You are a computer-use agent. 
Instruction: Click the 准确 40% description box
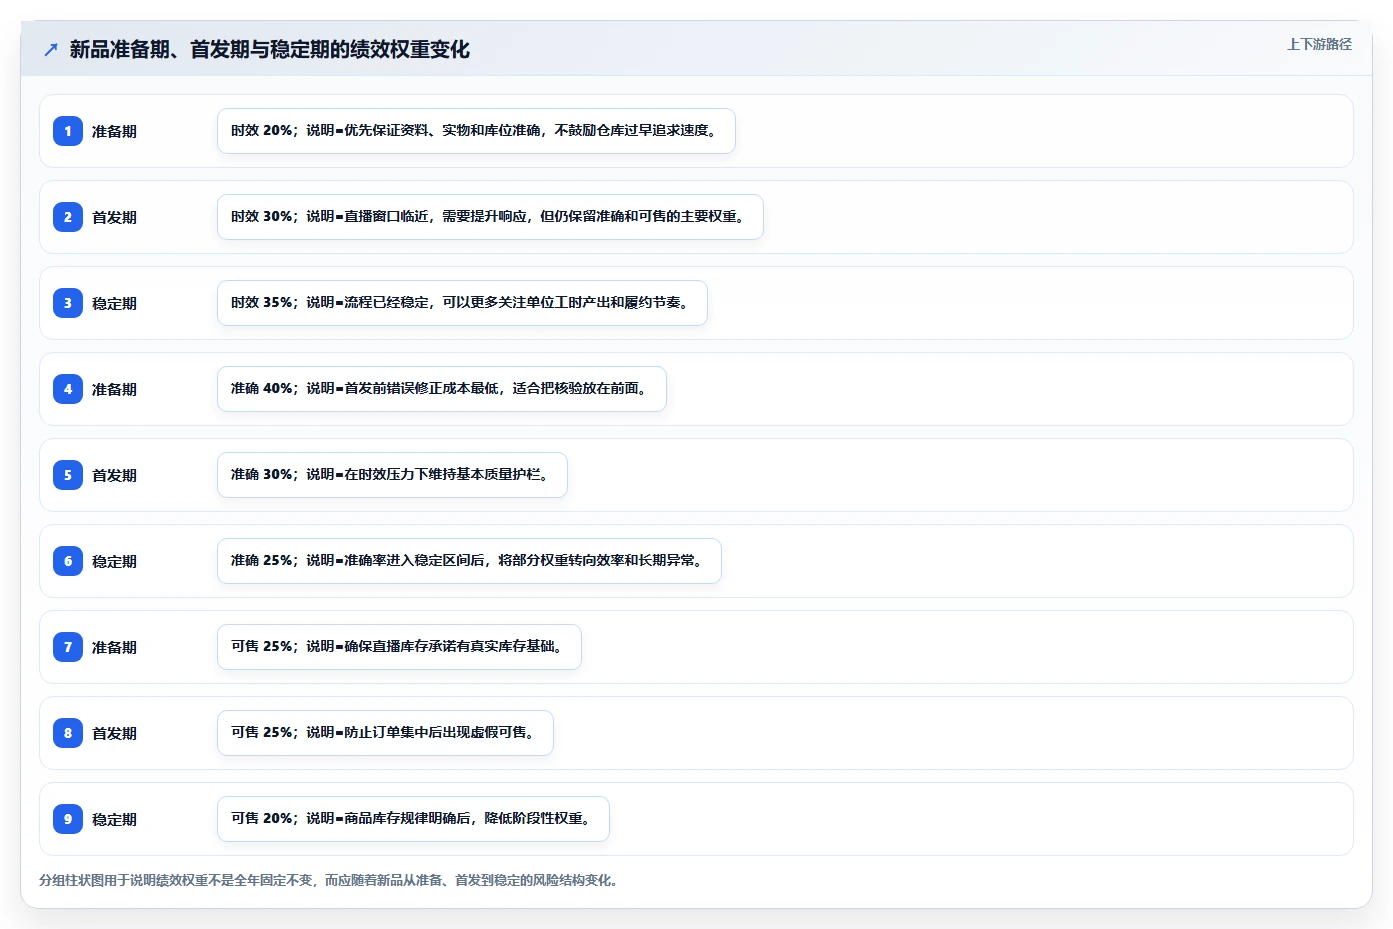click(x=441, y=389)
